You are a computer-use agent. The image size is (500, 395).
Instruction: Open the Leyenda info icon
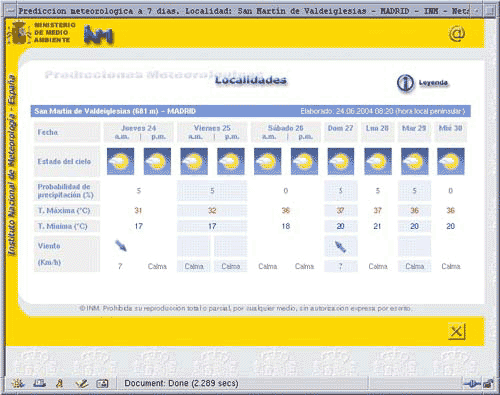point(405,83)
